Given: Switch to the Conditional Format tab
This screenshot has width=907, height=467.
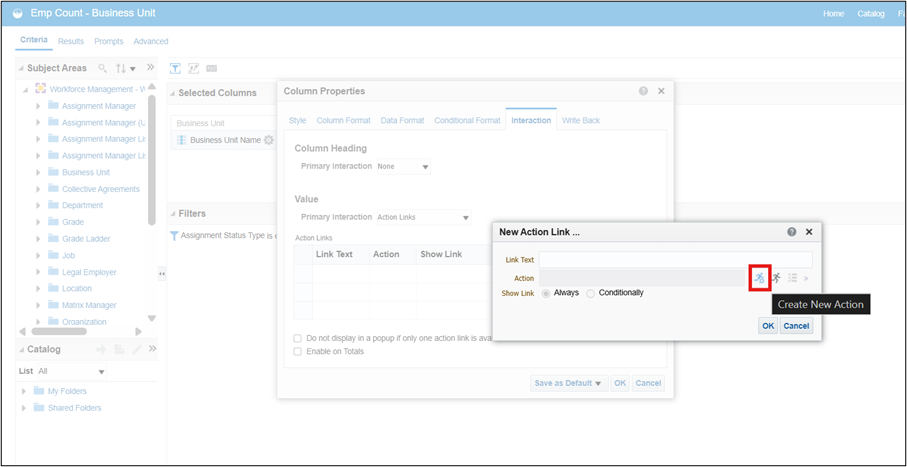Looking at the screenshot, I should coord(466,120).
